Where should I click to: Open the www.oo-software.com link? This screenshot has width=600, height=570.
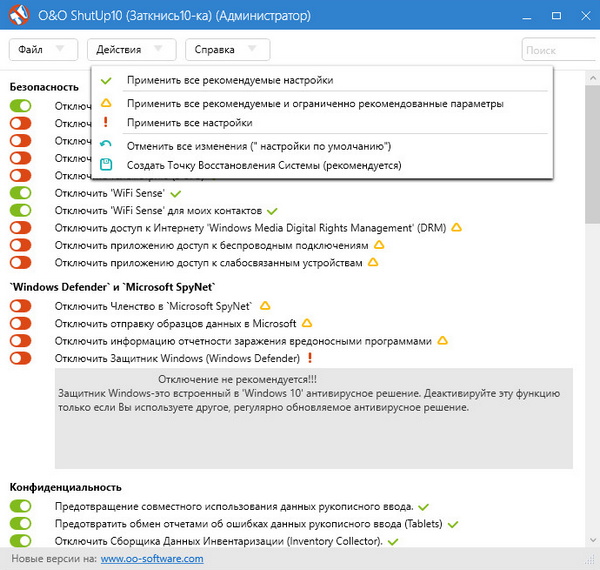point(152,559)
